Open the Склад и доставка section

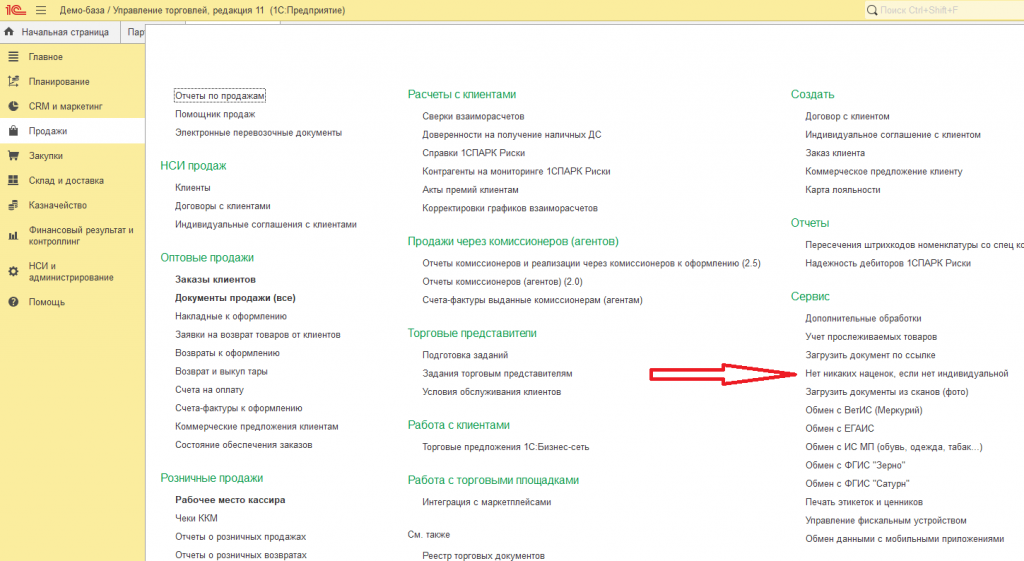tap(66, 180)
